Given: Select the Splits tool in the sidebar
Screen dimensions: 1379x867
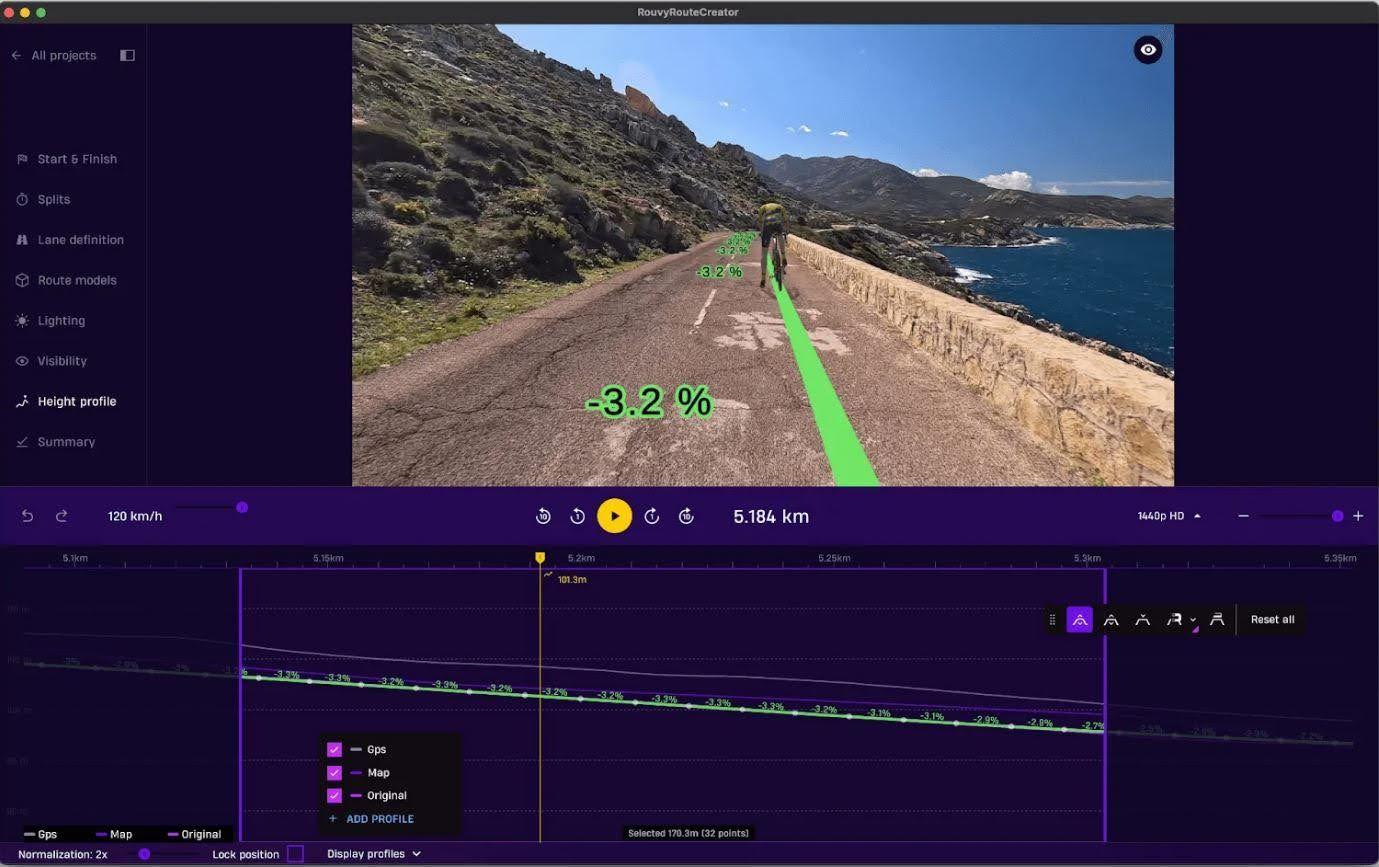Looking at the screenshot, I should pyautogui.click(x=51, y=199).
